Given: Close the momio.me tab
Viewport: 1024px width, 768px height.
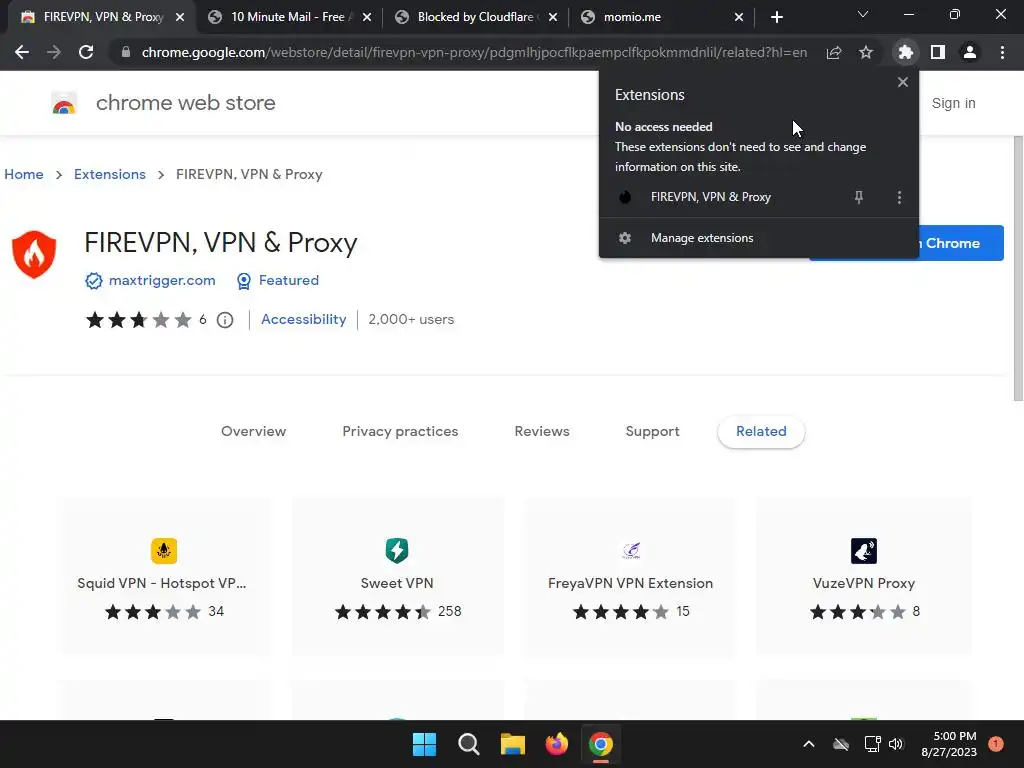Looking at the screenshot, I should tap(739, 17).
